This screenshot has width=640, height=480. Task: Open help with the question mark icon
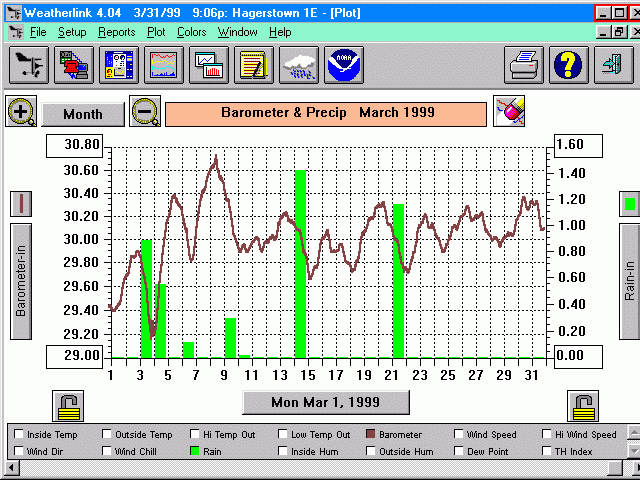569,65
